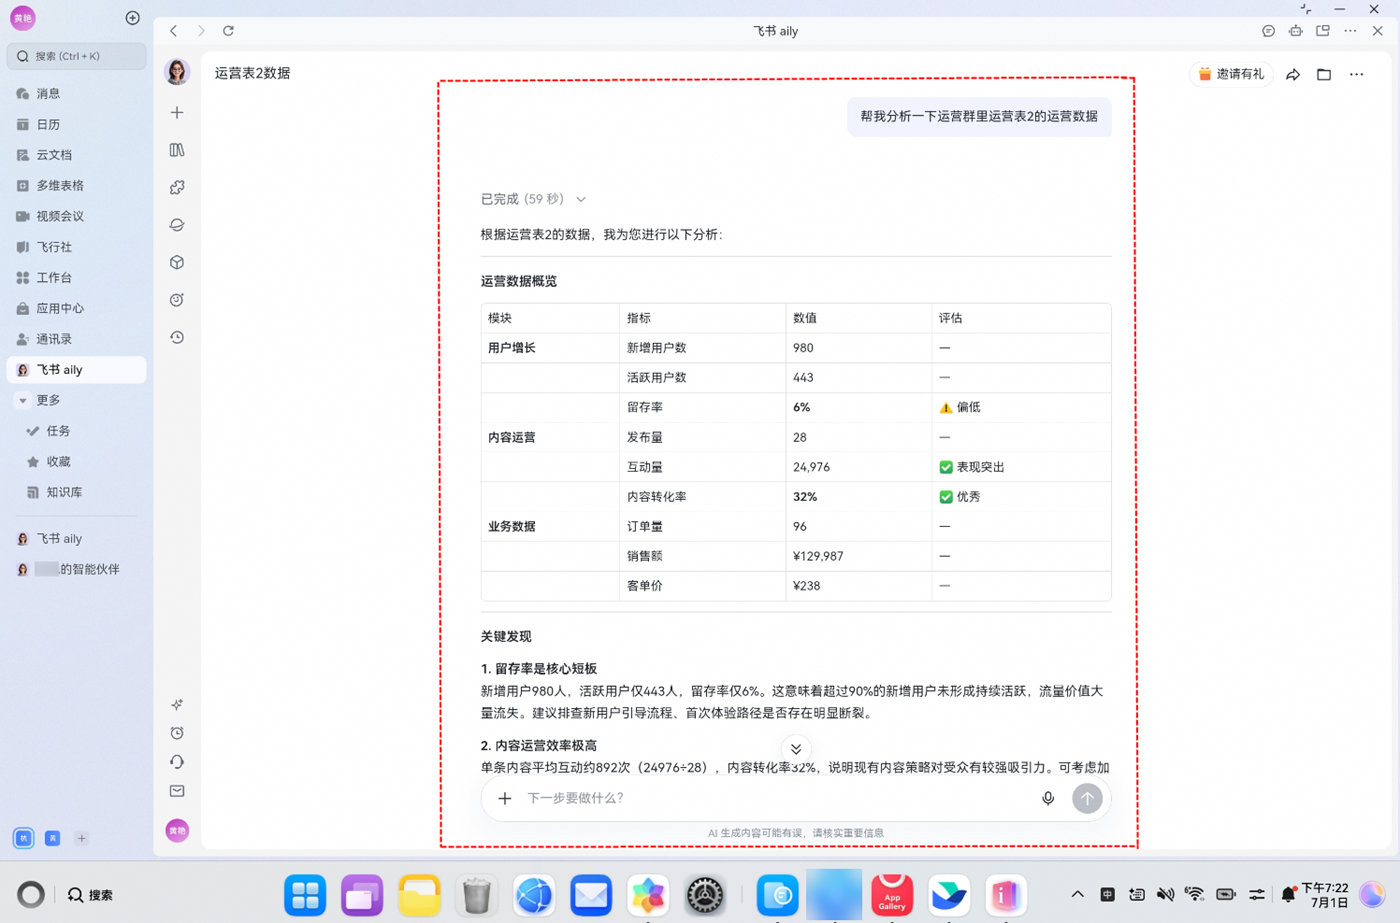Open more options beside the folder icon
Image resolution: width=1400 pixels, height=923 pixels.
coord(1356,74)
